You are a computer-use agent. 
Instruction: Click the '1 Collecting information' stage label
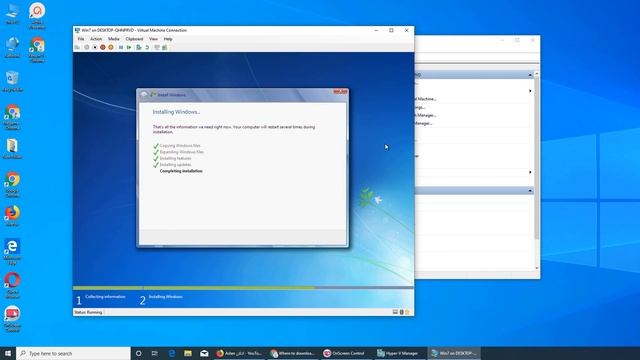pos(101,300)
